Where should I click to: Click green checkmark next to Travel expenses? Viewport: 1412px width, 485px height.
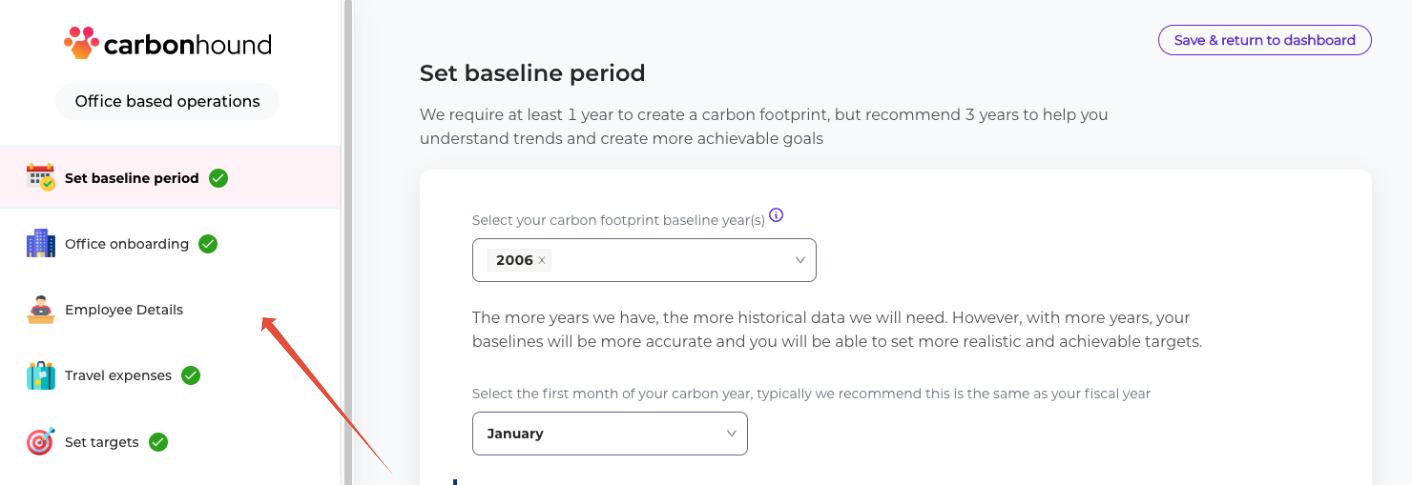click(x=191, y=376)
